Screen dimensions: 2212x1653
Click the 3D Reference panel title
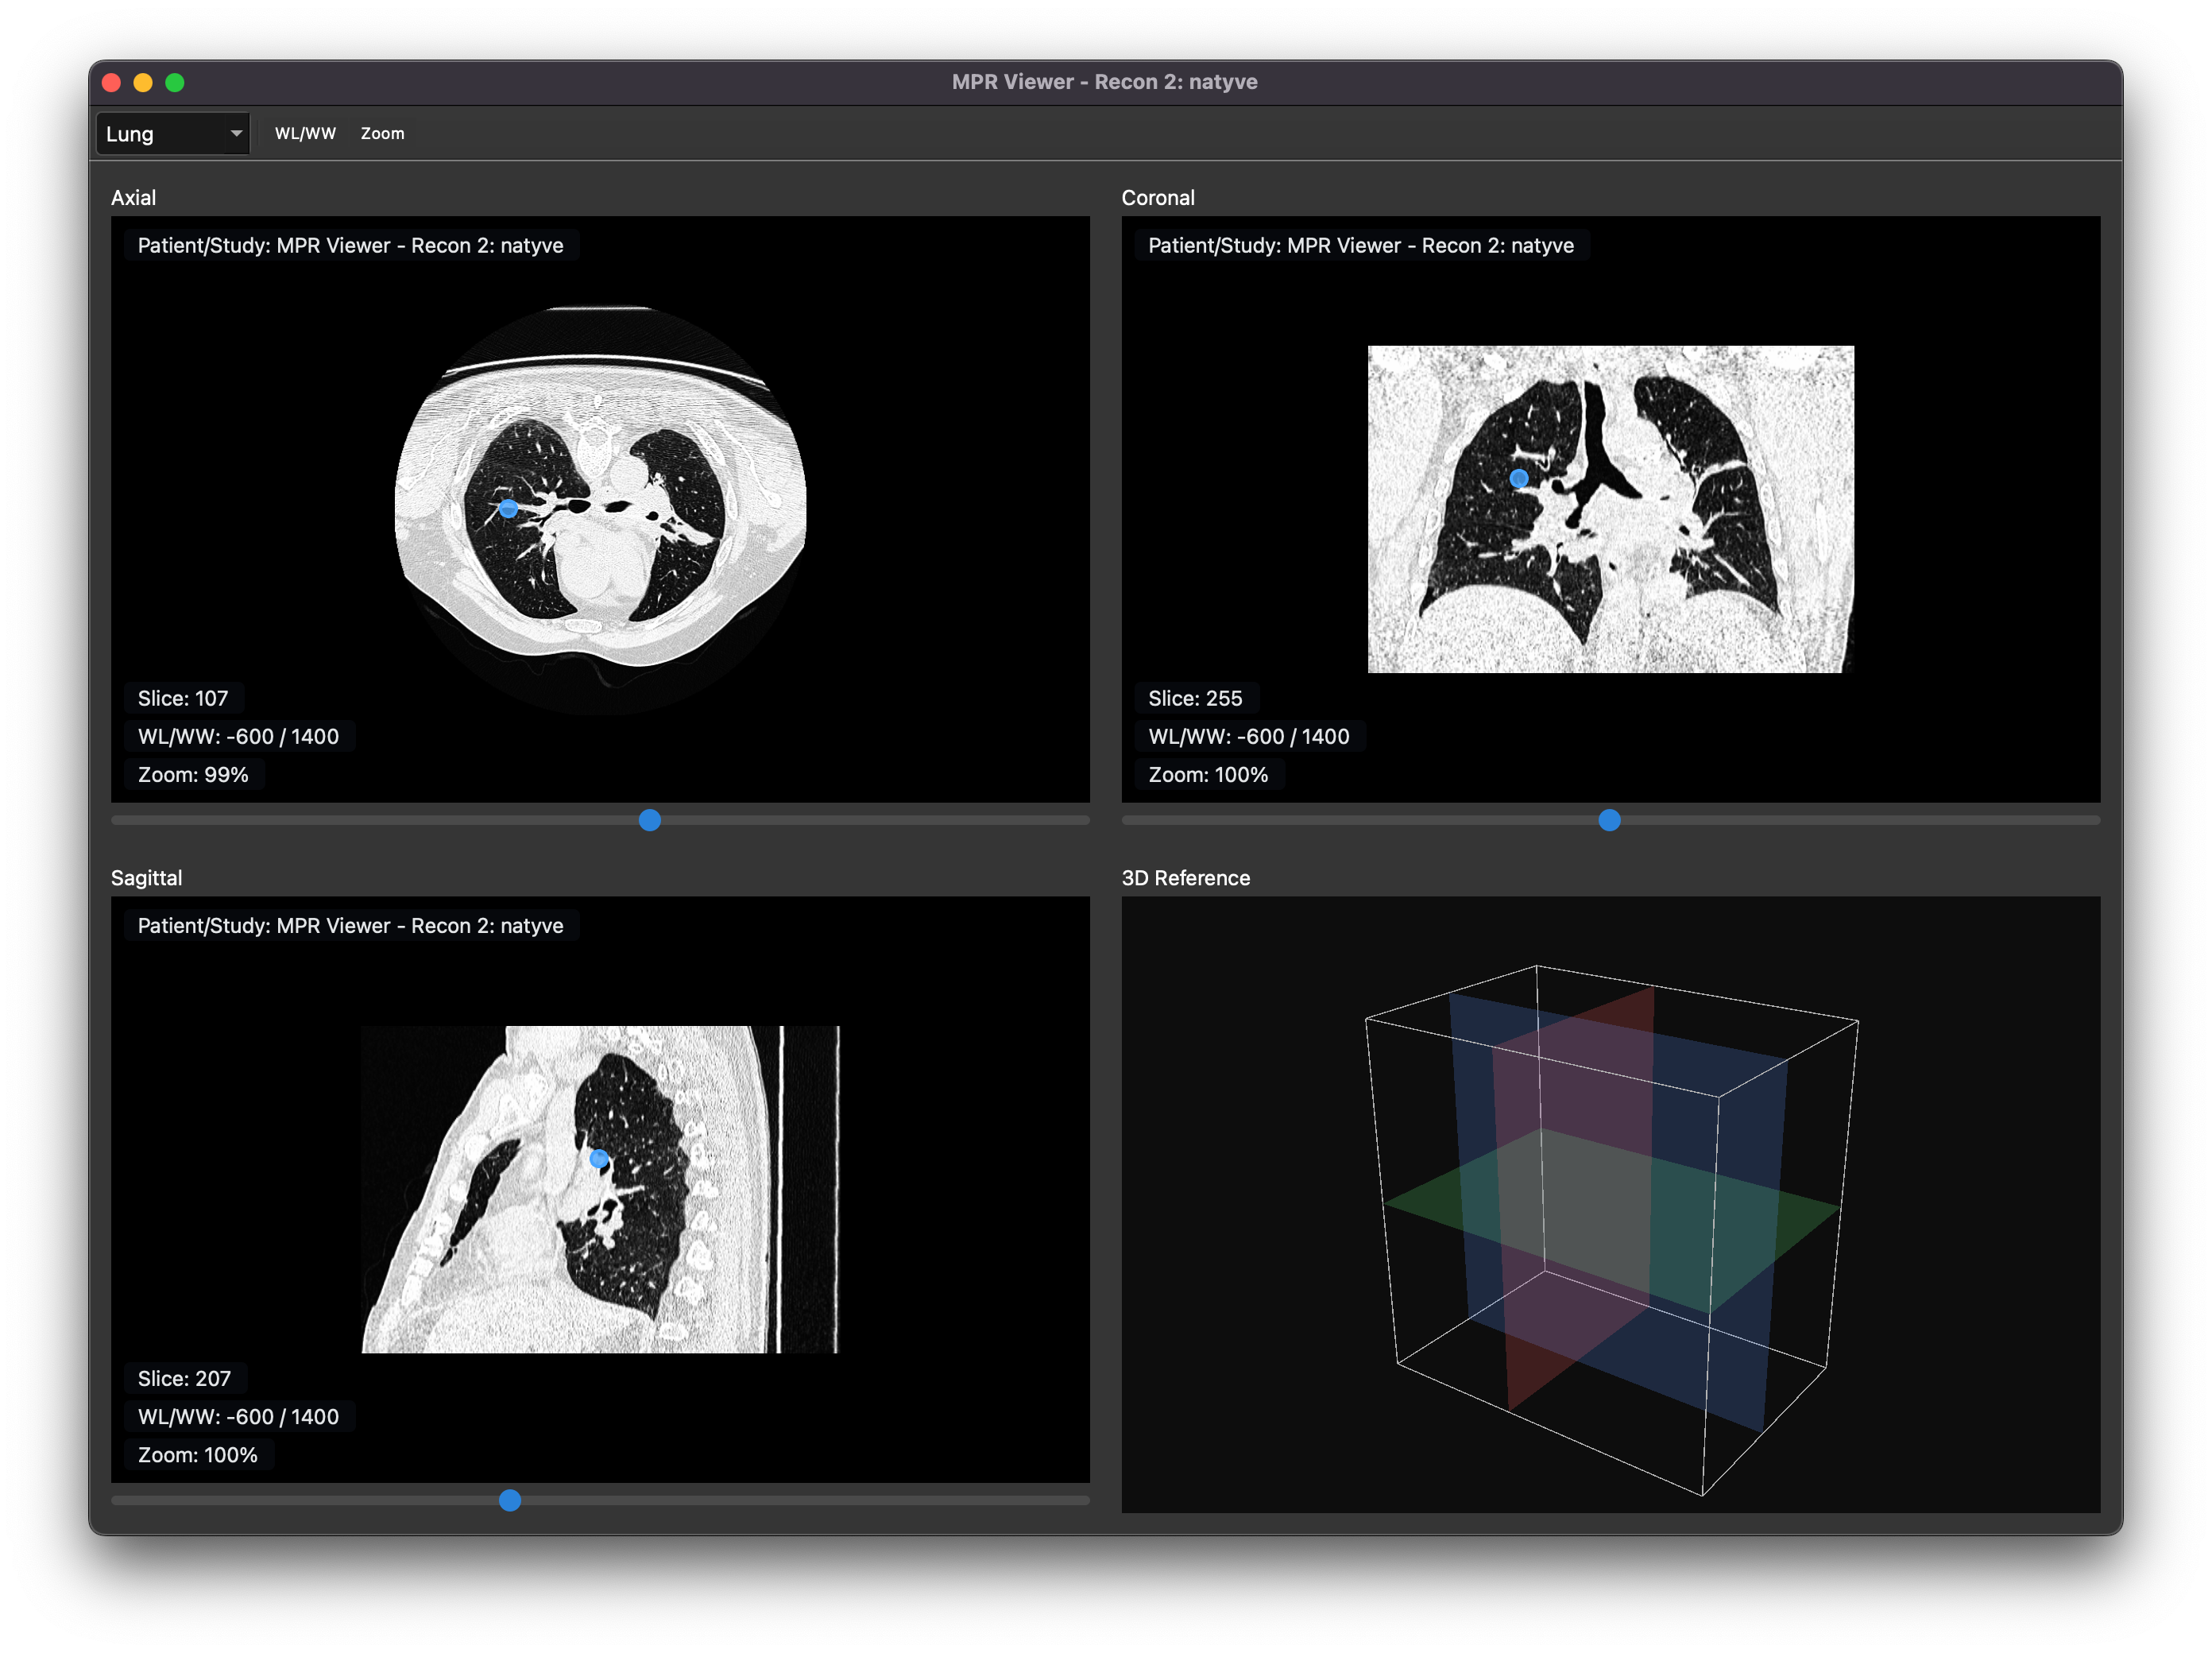(1185, 877)
